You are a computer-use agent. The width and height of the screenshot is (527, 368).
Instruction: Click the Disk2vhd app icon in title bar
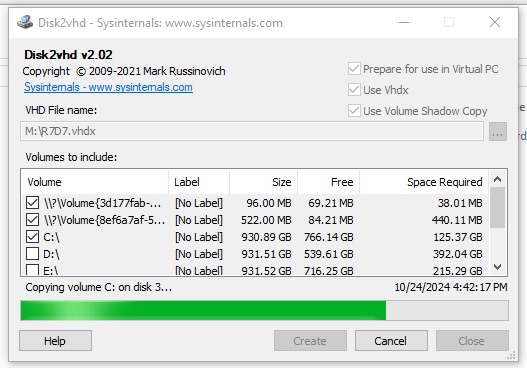[x=25, y=23]
